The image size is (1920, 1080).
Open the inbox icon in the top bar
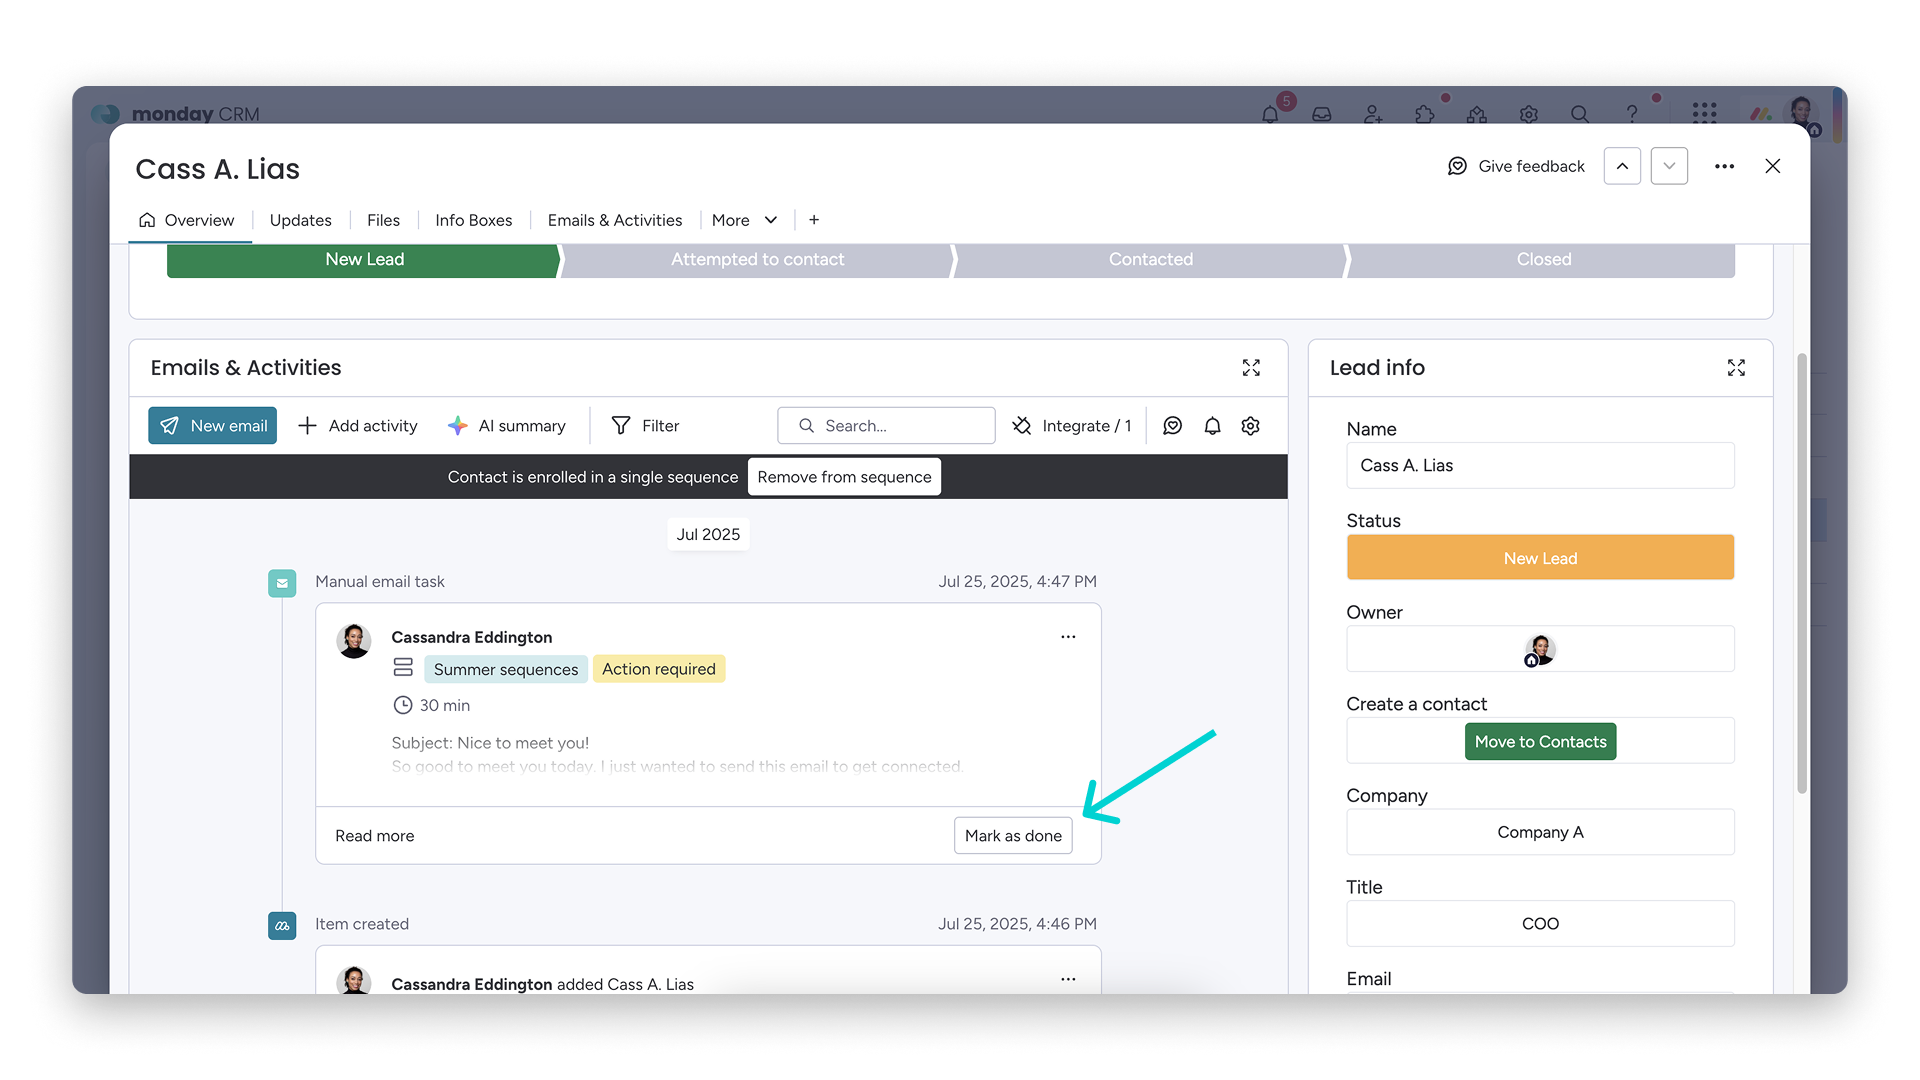(1322, 114)
